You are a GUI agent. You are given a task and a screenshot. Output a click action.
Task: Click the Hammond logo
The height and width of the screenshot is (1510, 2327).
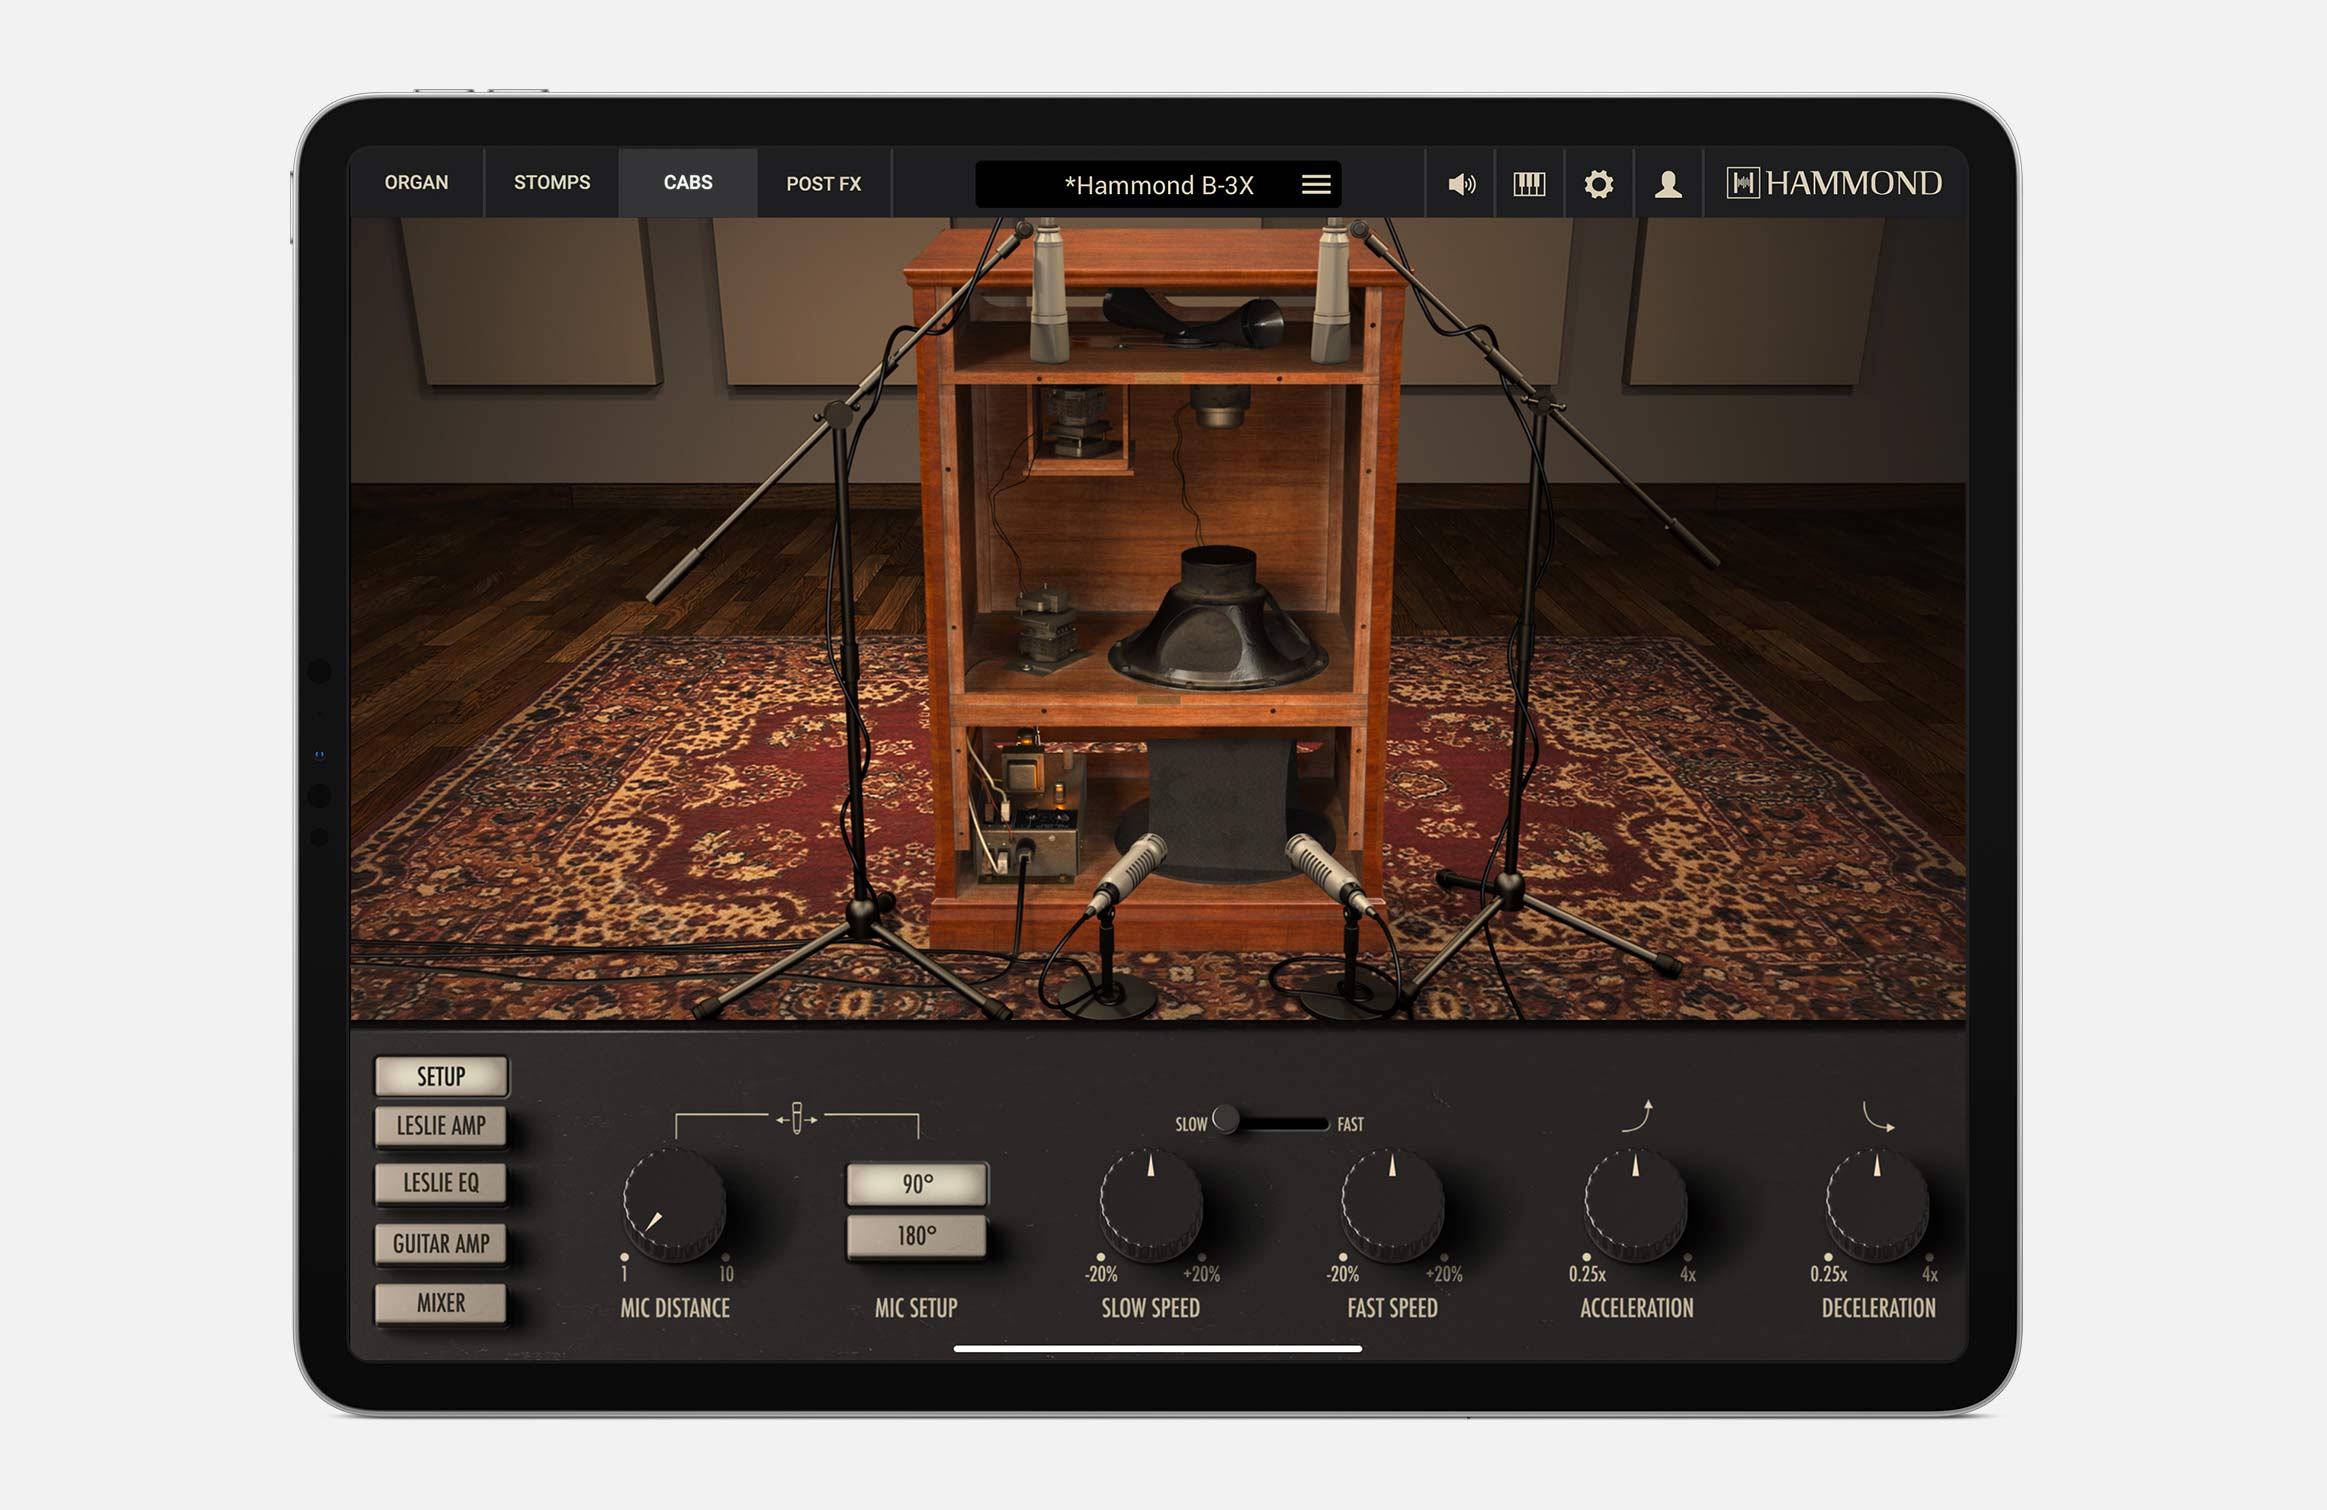[x=1833, y=184]
